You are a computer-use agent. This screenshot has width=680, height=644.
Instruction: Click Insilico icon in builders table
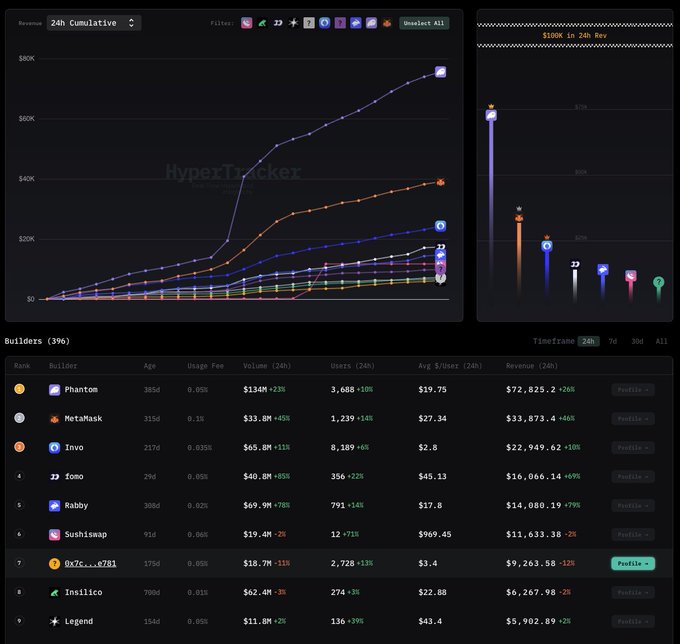pyautogui.click(x=54, y=592)
